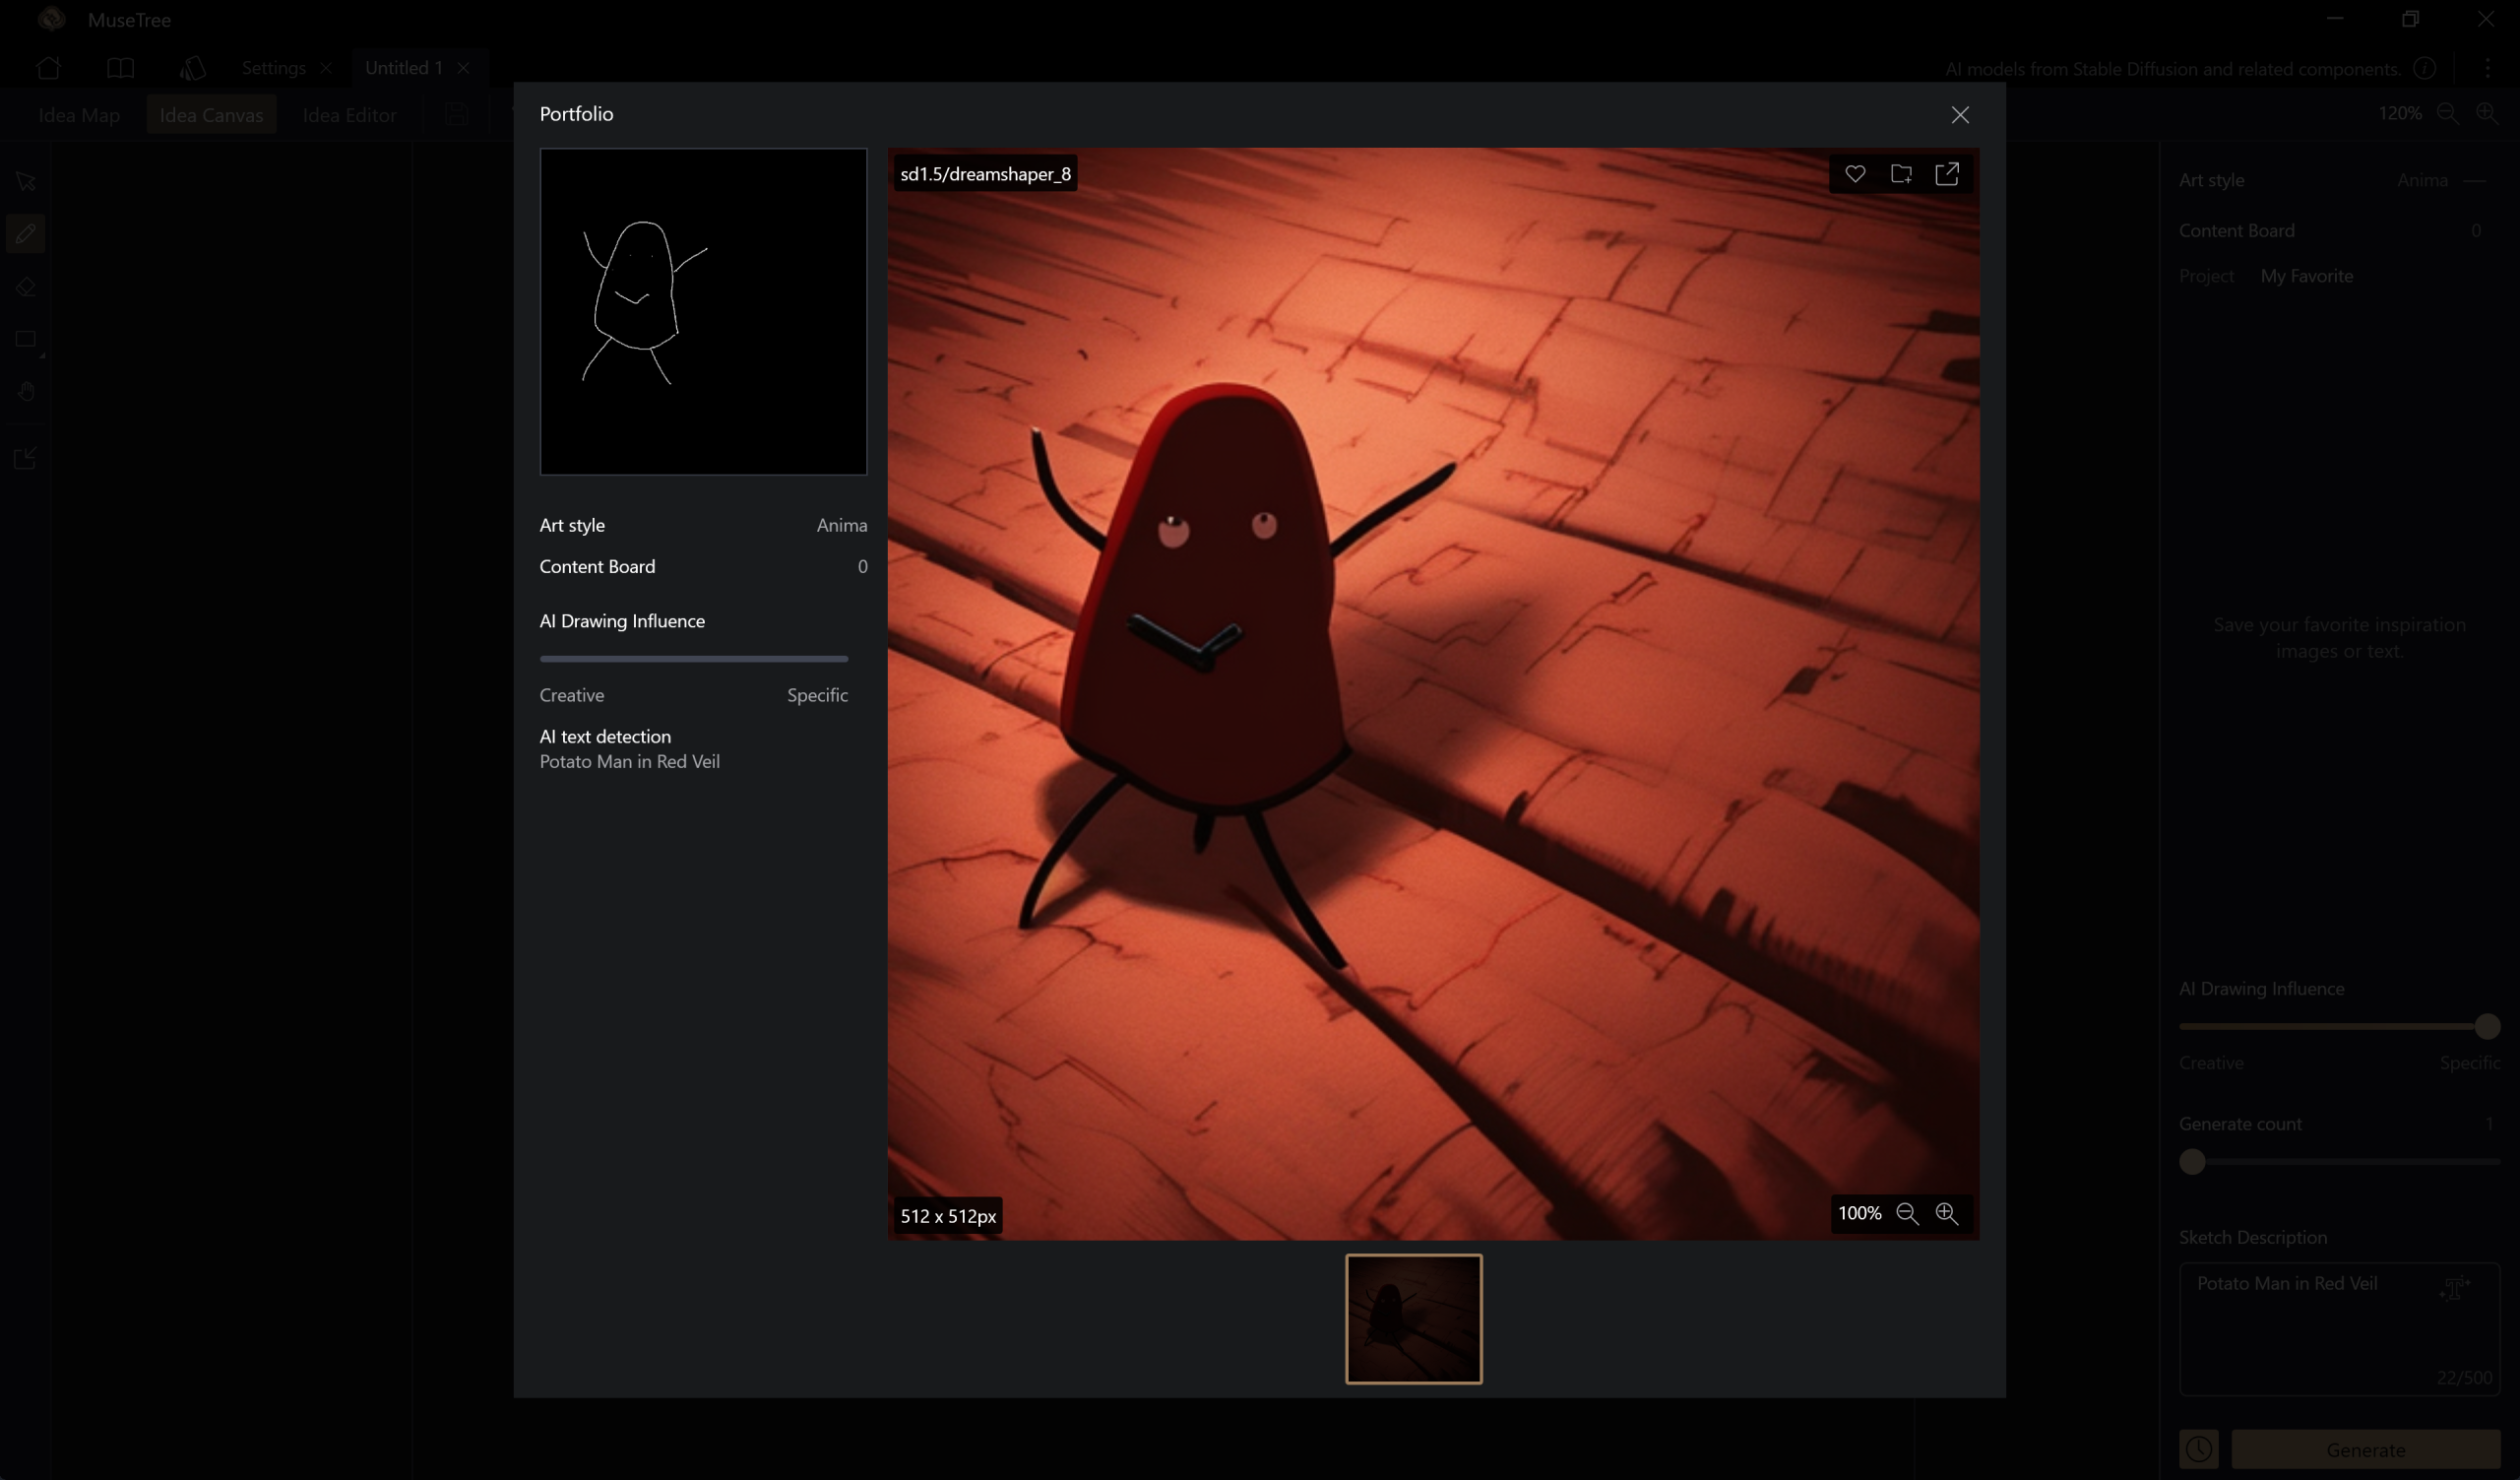This screenshot has height=1480, width=2520.
Task: Click the sketch preview thumbnail in Portfolio
Action: 703,311
